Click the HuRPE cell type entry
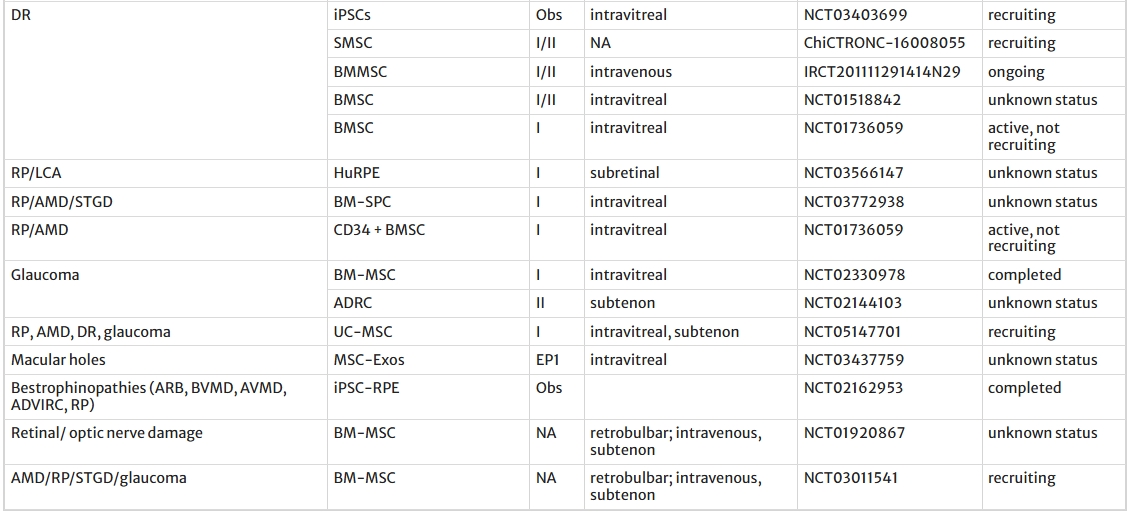The image size is (1130, 512). pyautogui.click(x=356, y=173)
